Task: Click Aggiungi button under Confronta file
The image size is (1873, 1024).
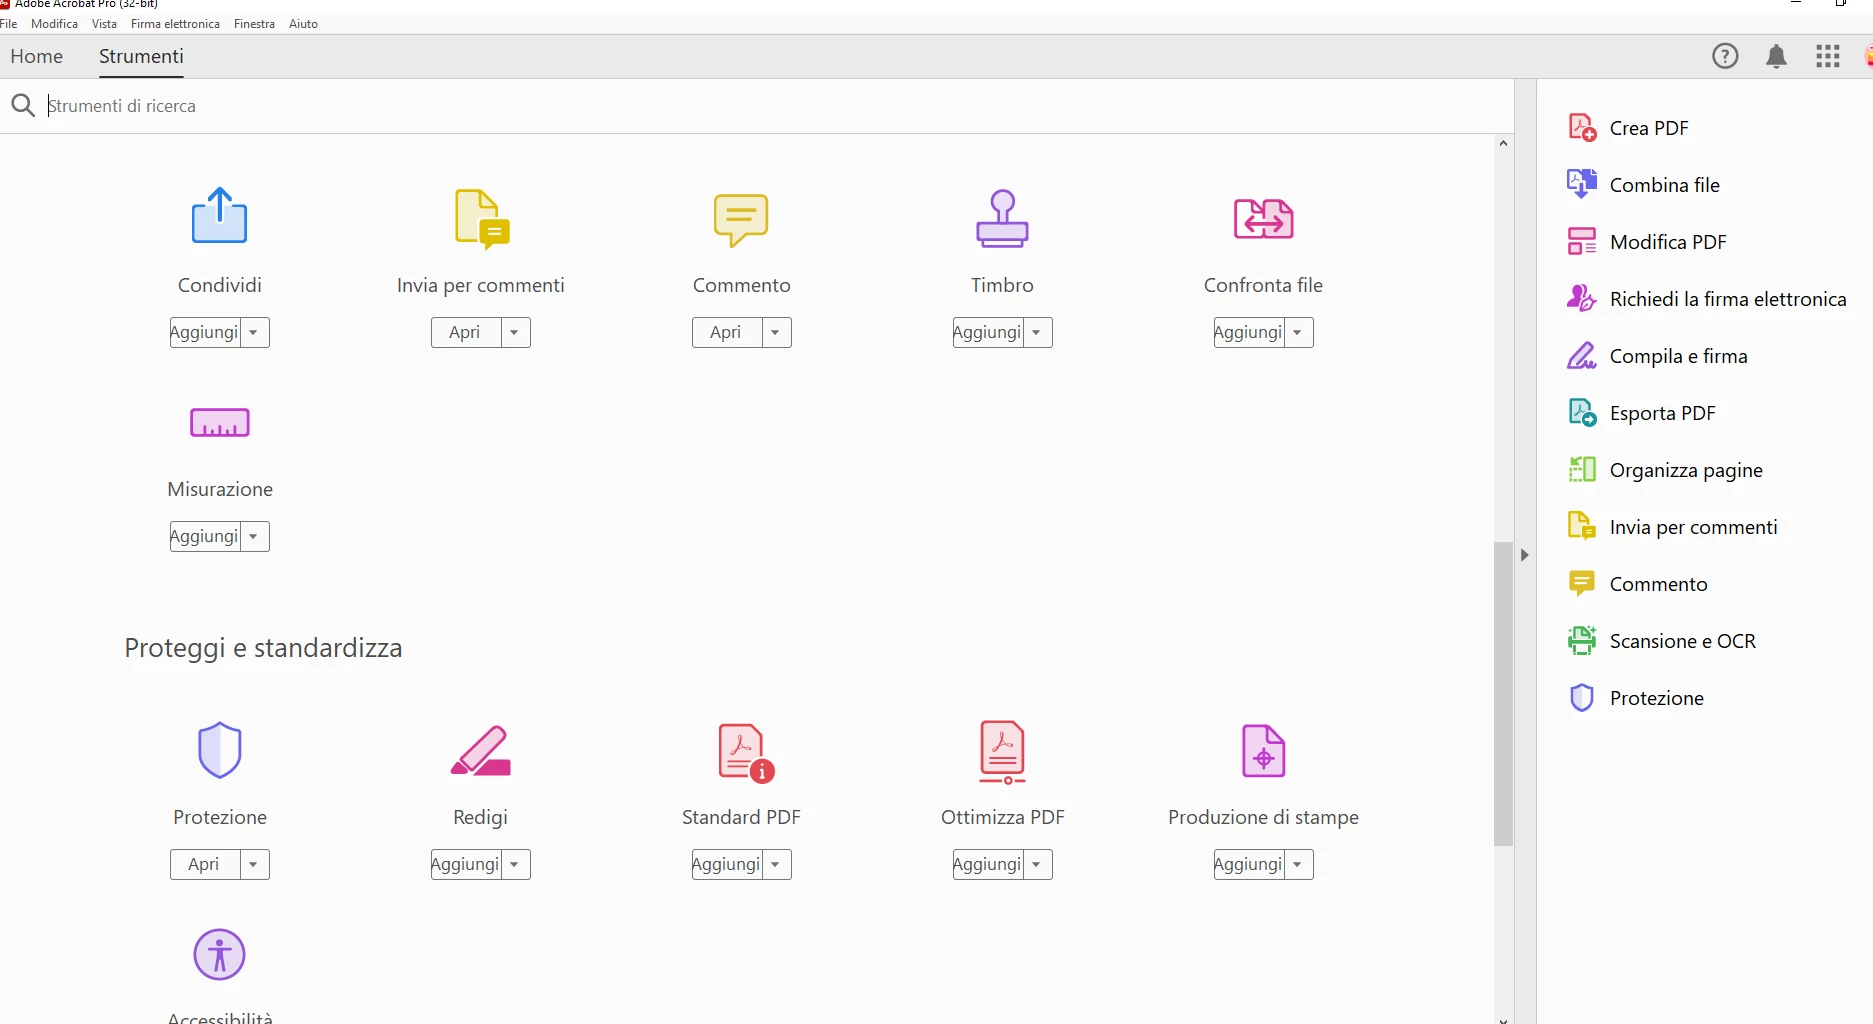Action: (1249, 332)
